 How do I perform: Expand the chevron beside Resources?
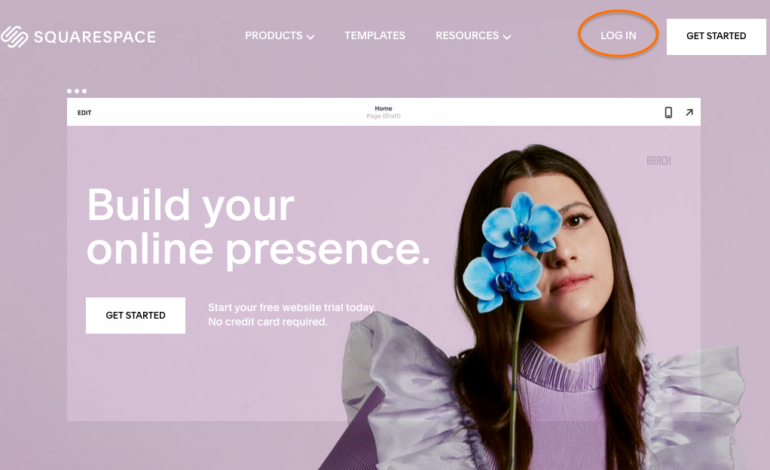tap(507, 37)
